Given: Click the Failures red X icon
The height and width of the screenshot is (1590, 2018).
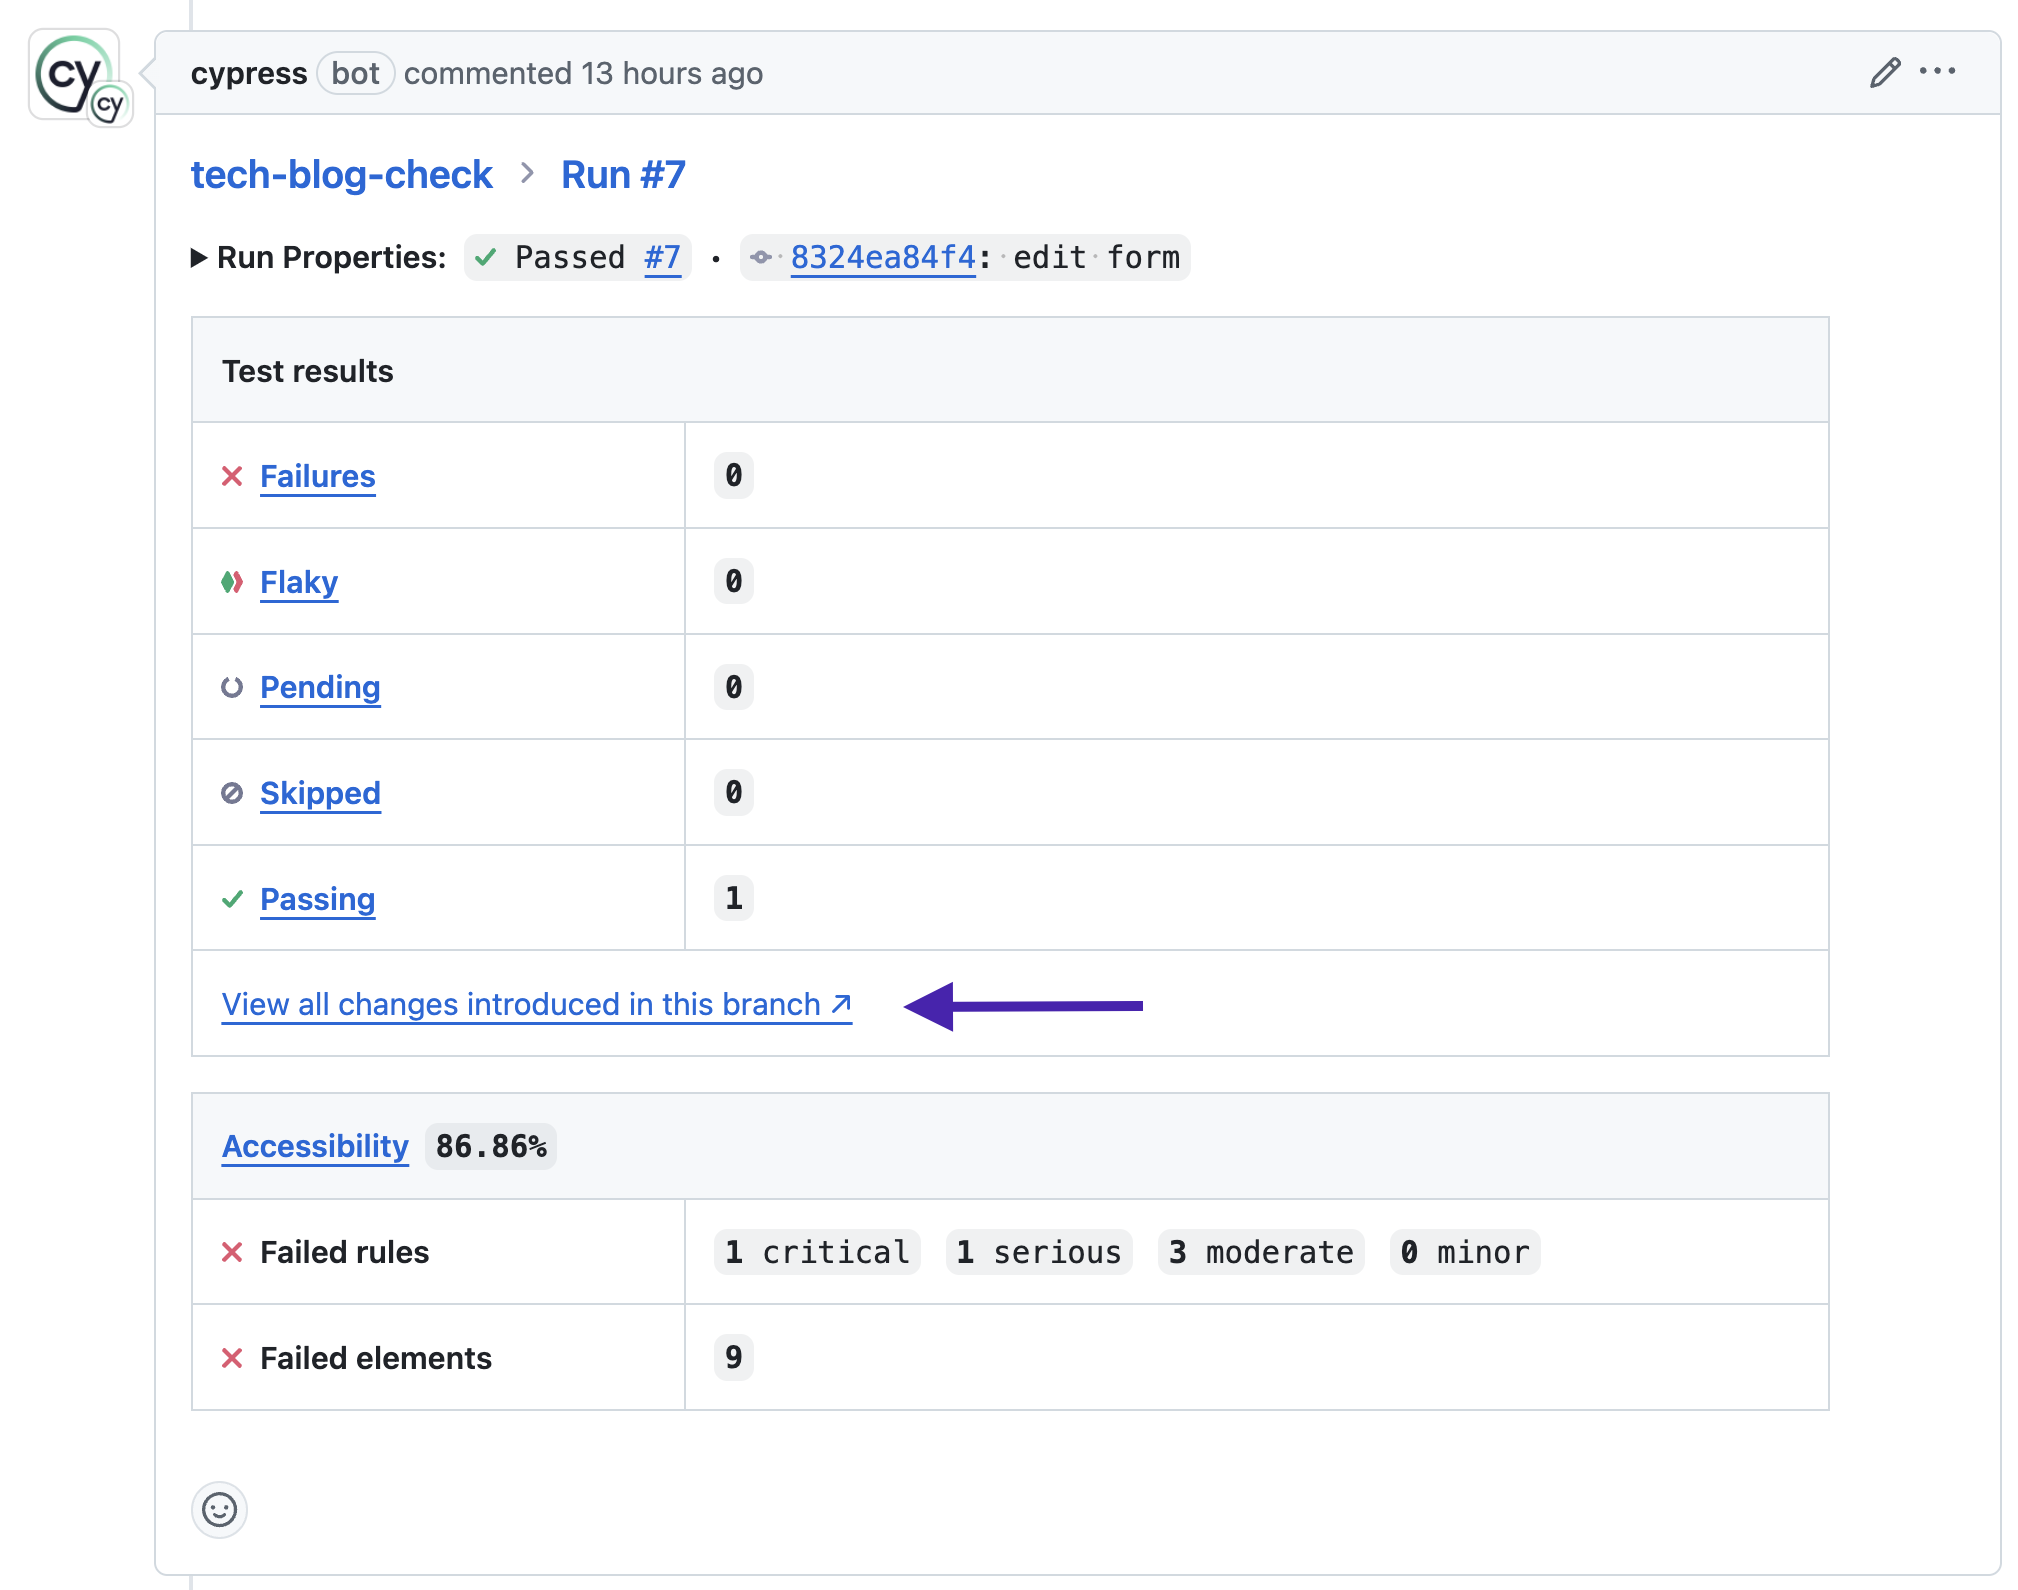Looking at the screenshot, I should pyautogui.click(x=233, y=475).
